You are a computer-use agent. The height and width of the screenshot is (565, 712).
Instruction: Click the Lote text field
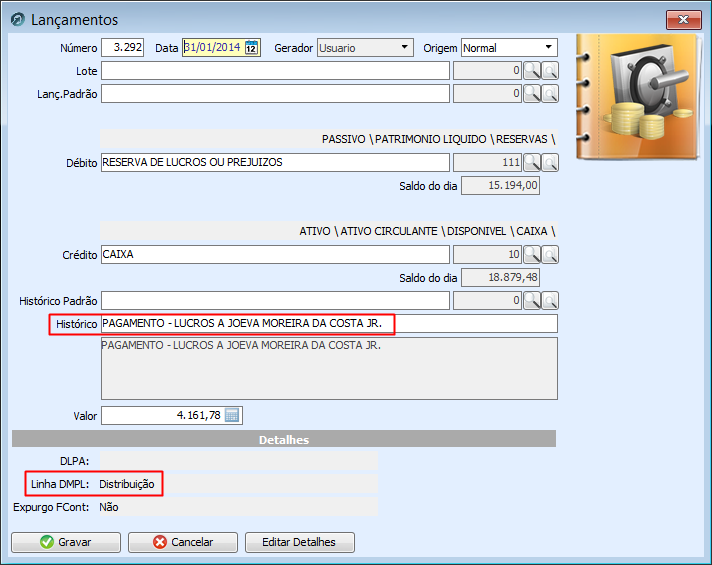(x=275, y=71)
